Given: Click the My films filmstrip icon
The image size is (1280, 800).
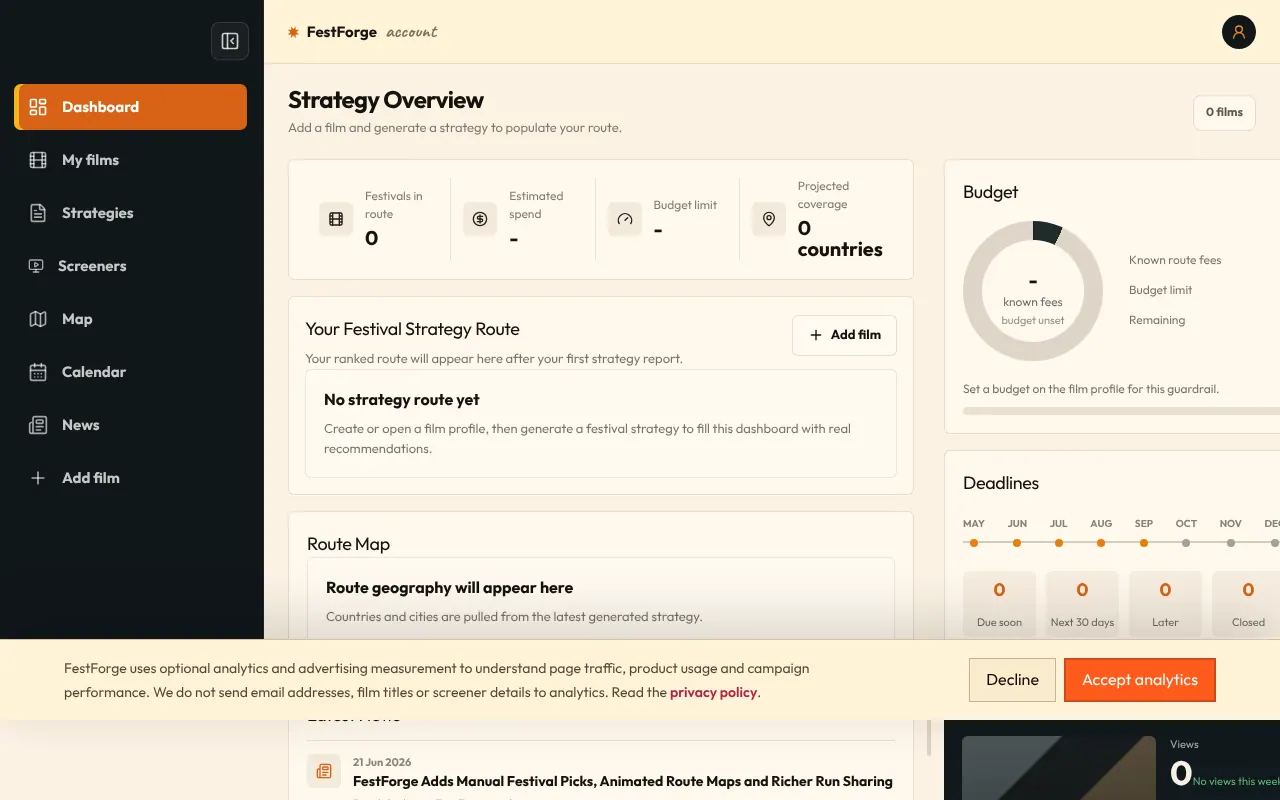Looking at the screenshot, I should (x=38, y=160).
